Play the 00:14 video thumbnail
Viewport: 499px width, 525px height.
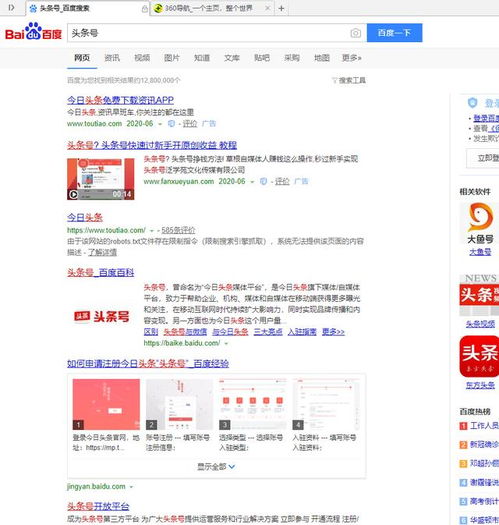(x=100, y=179)
